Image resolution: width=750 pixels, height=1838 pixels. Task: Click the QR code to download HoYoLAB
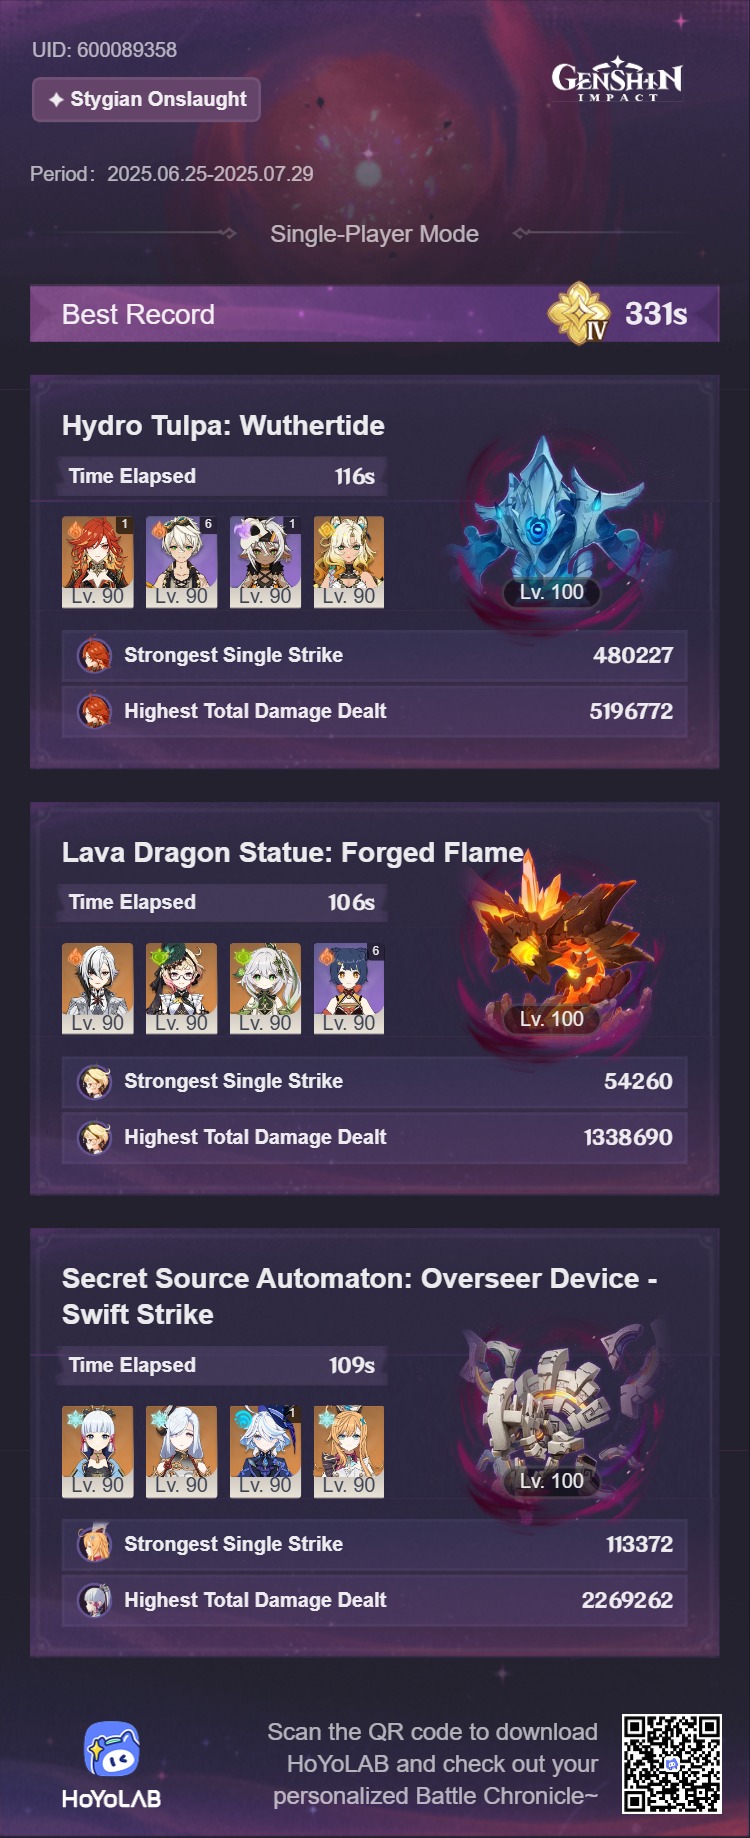pos(671,1764)
